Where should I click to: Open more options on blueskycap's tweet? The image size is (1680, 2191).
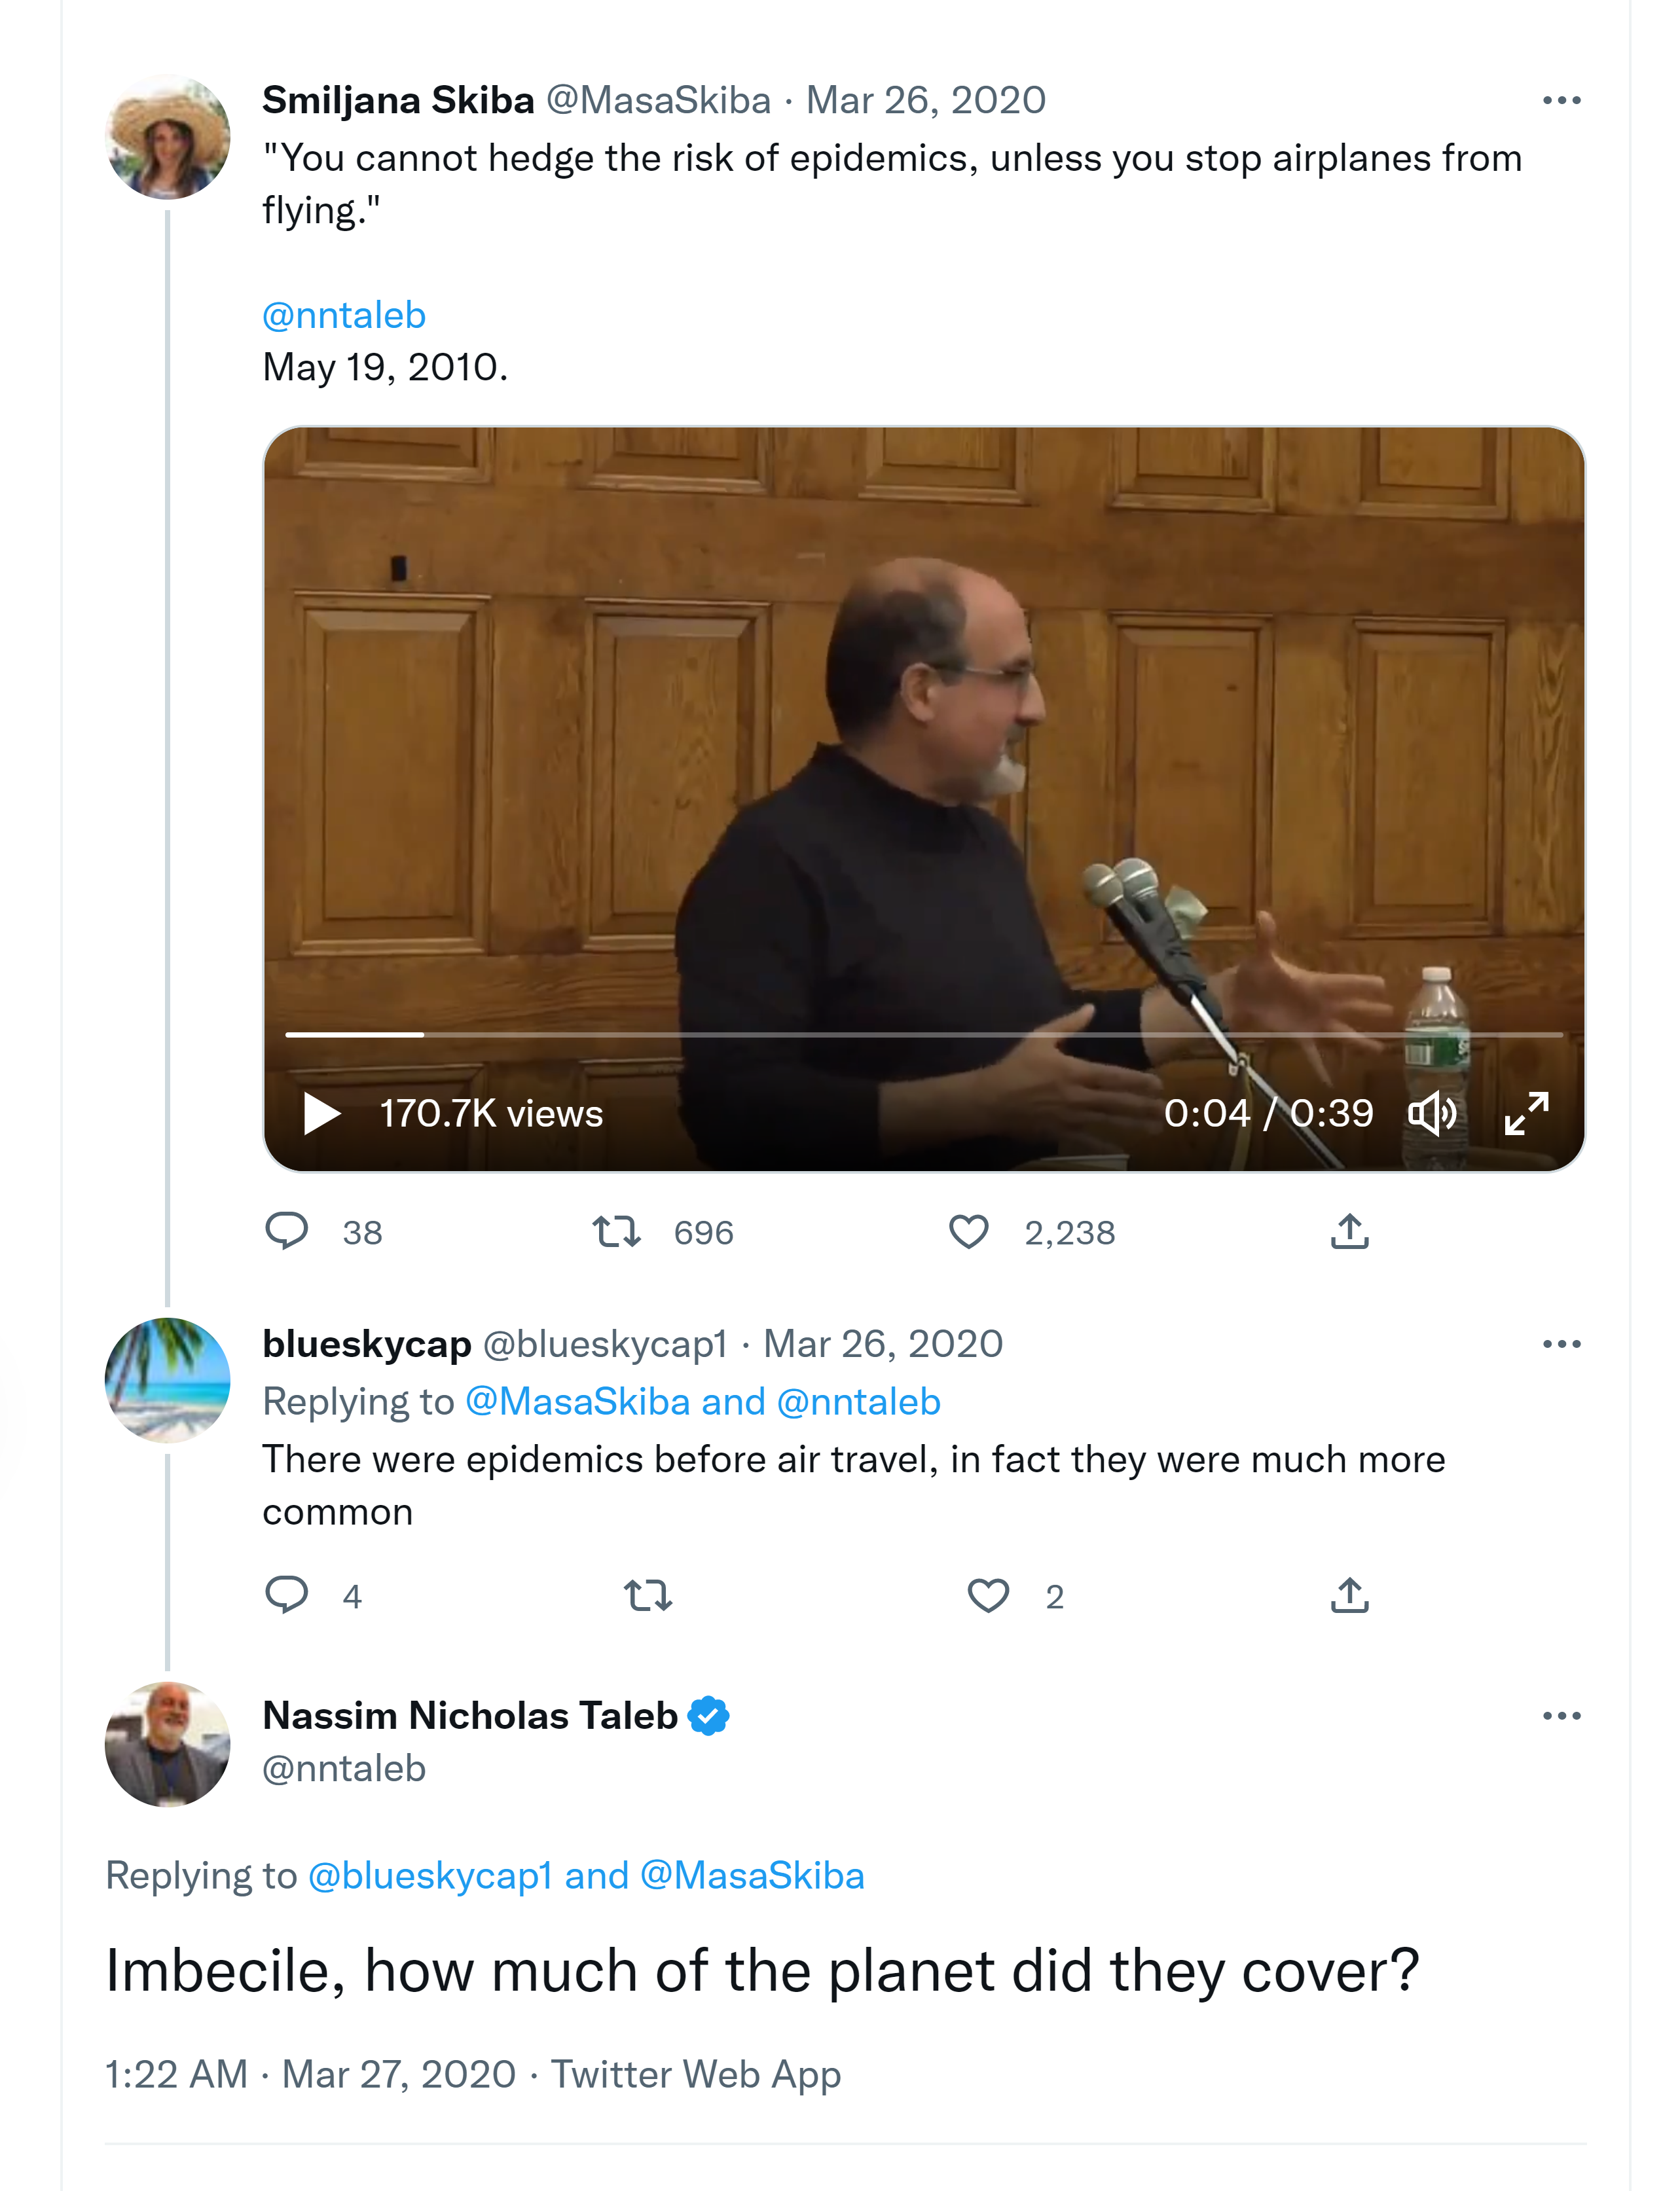pyautogui.click(x=1561, y=1344)
